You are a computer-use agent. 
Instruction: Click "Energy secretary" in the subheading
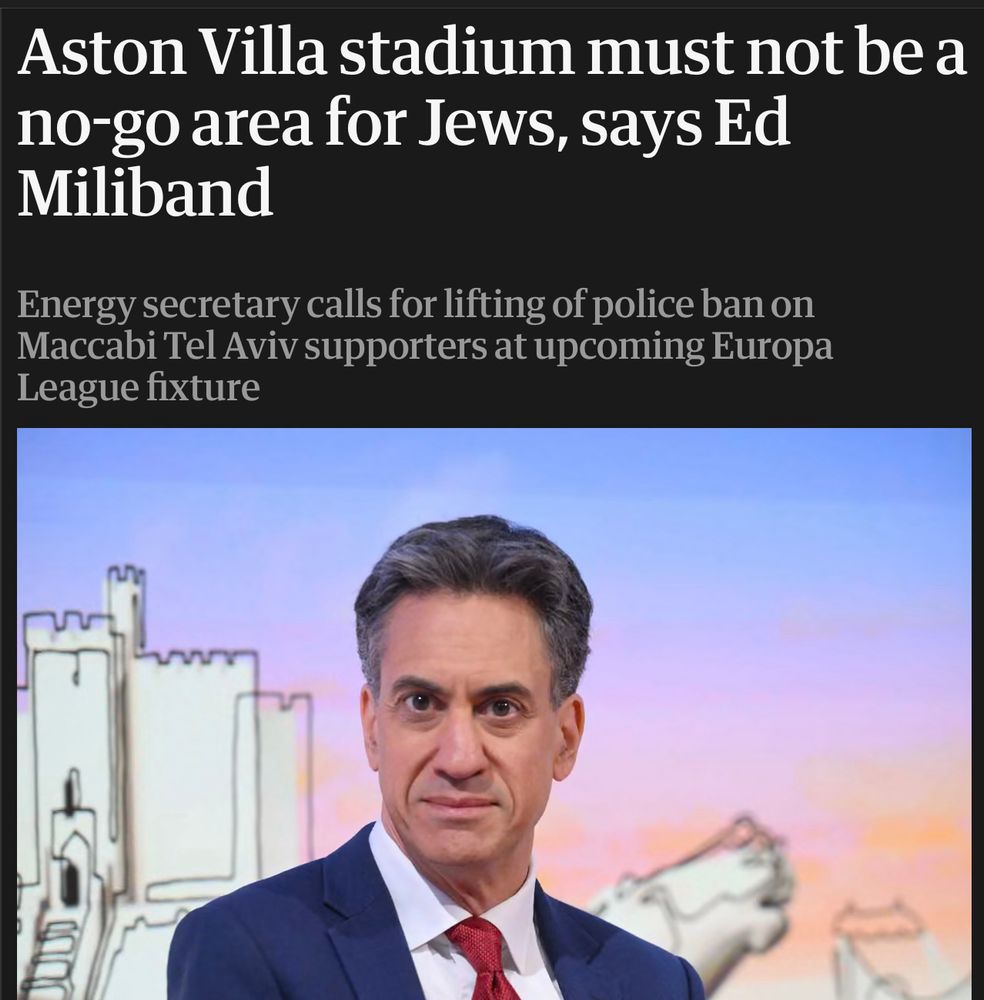[x=158, y=306]
